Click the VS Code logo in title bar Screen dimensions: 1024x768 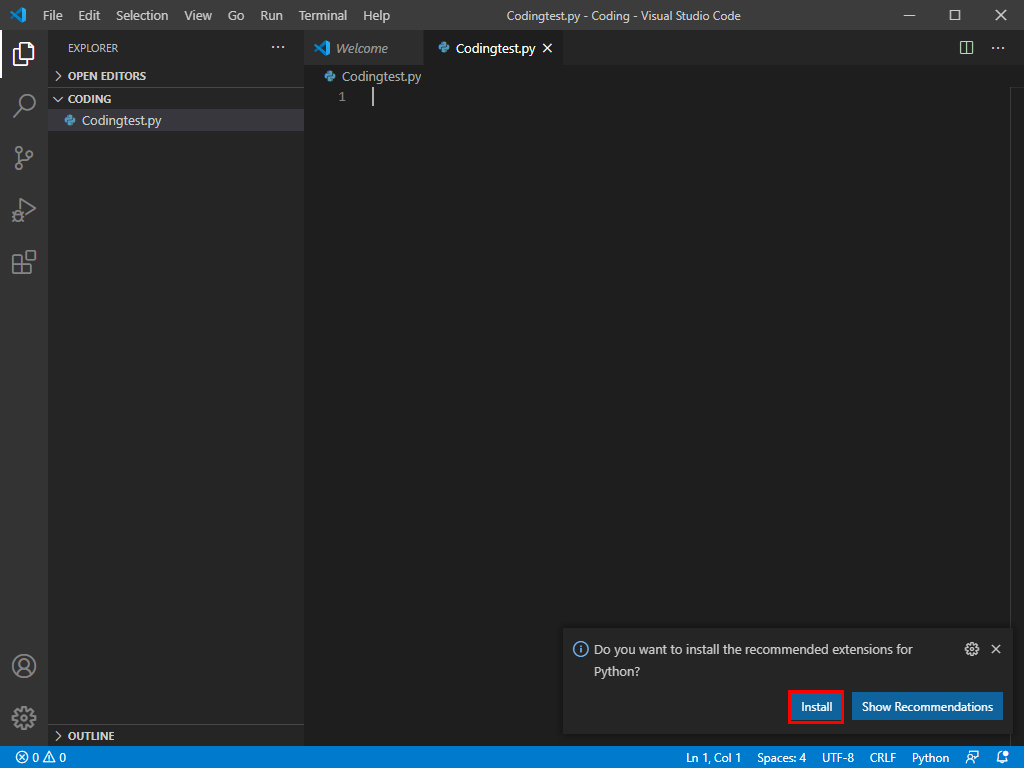[x=18, y=15]
